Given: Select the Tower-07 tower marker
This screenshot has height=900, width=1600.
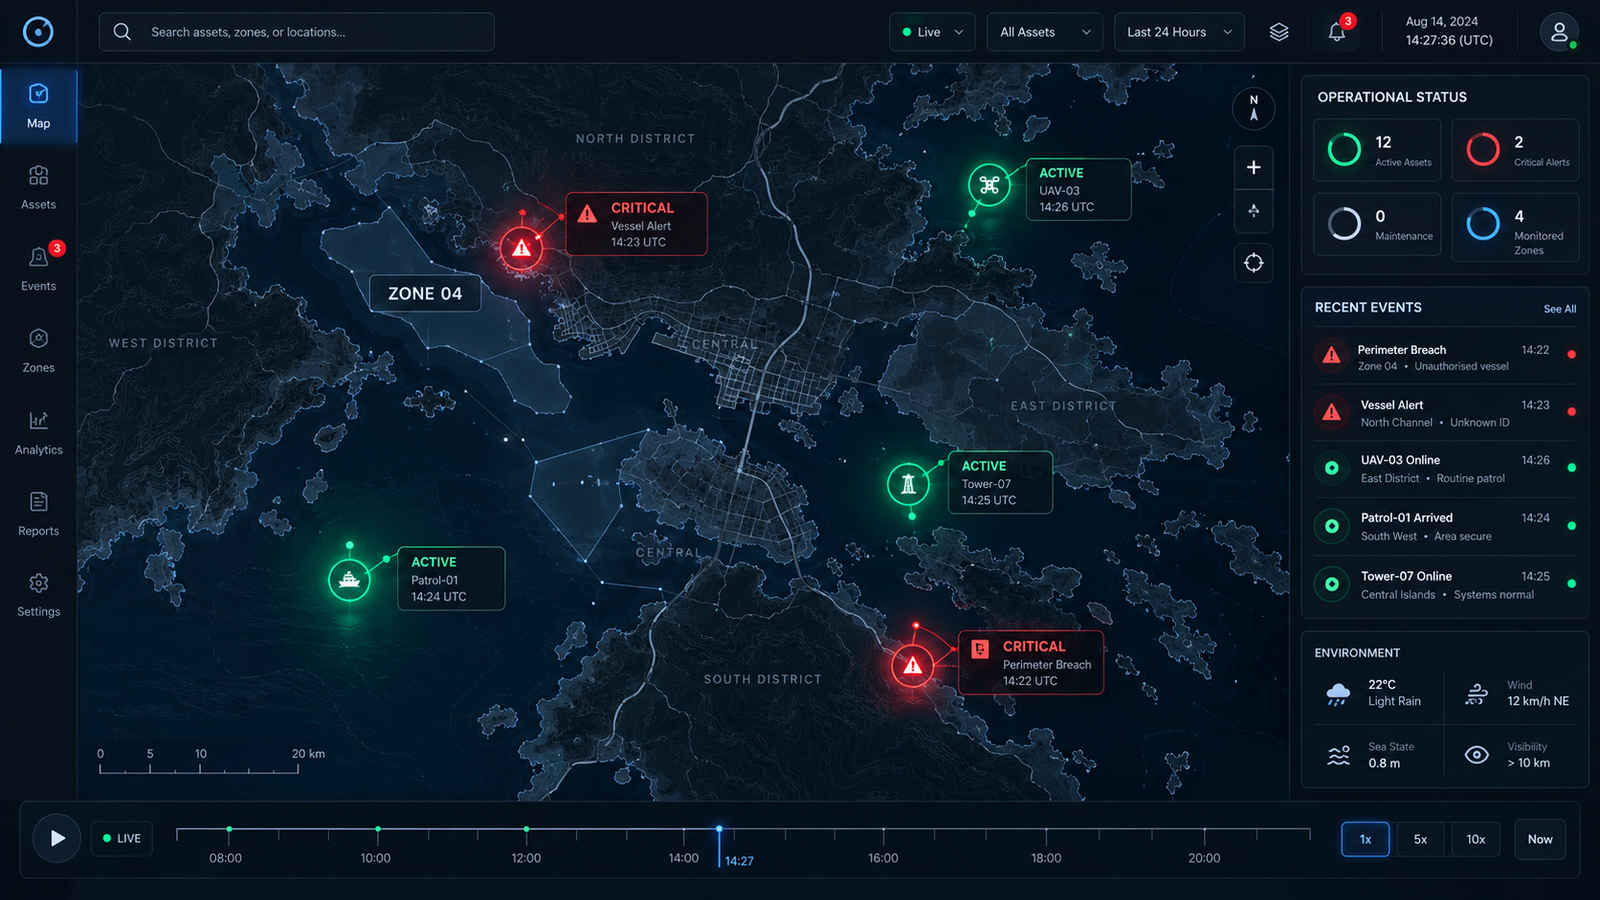Looking at the screenshot, I should click(908, 484).
